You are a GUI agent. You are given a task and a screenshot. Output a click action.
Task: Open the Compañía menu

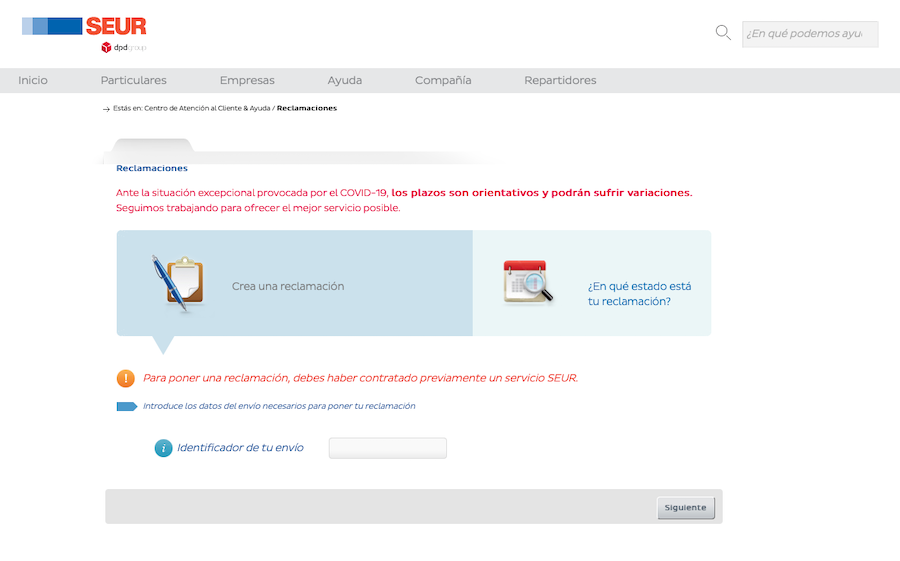coord(443,80)
